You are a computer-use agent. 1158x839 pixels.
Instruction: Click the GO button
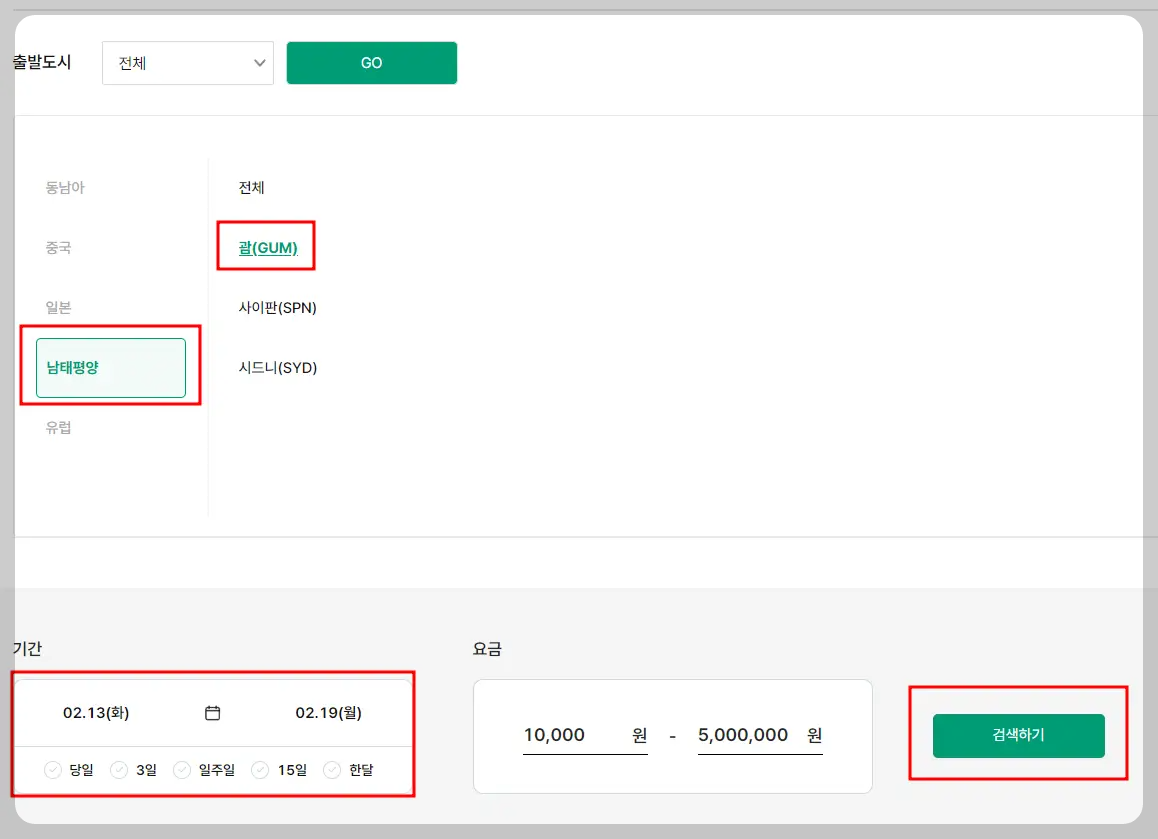point(371,62)
